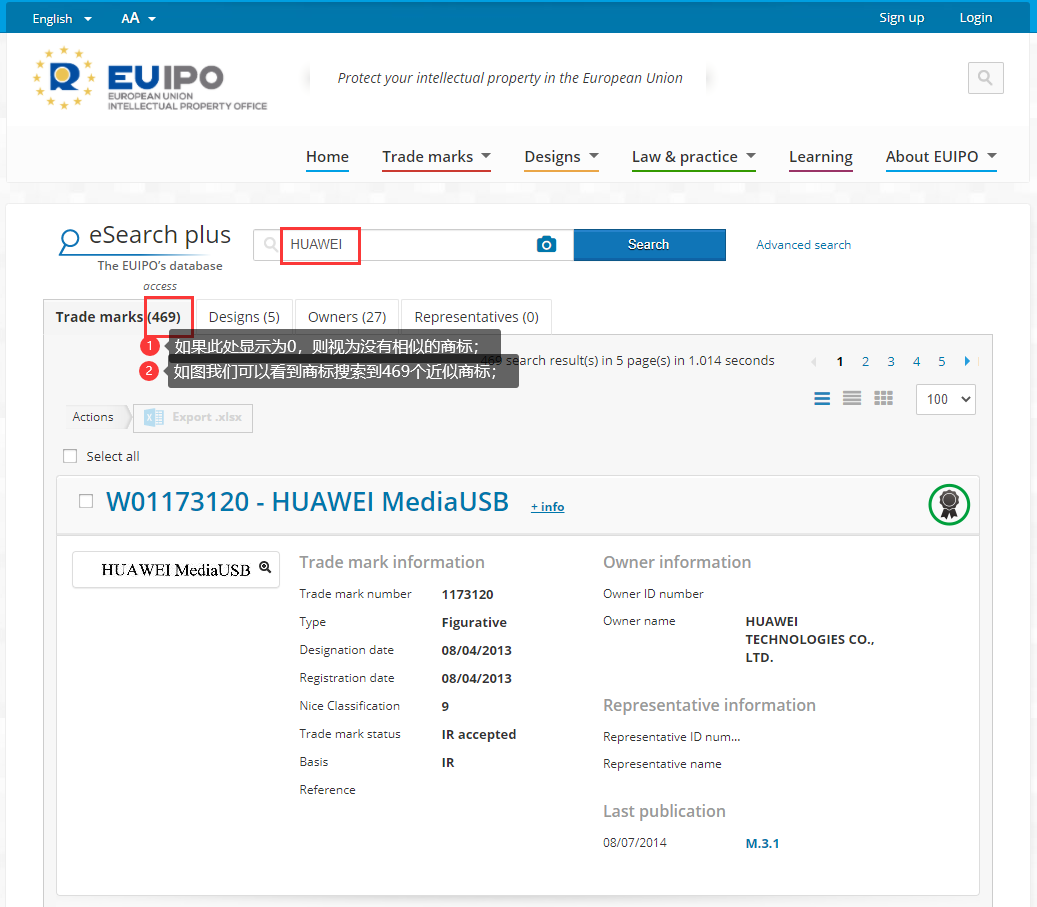Go to results page 2
1037x907 pixels.
(865, 361)
